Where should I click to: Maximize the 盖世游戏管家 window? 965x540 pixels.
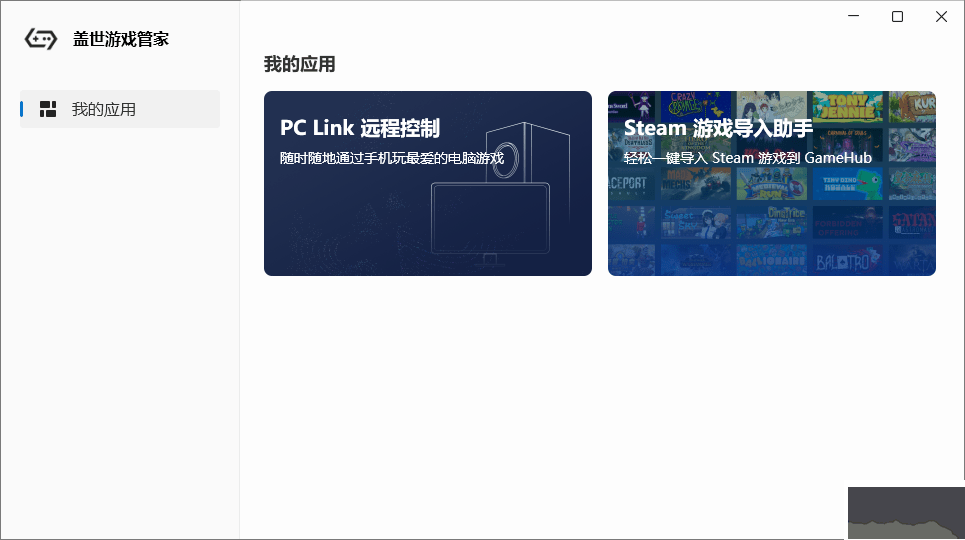pyautogui.click(x=897, y=17)
